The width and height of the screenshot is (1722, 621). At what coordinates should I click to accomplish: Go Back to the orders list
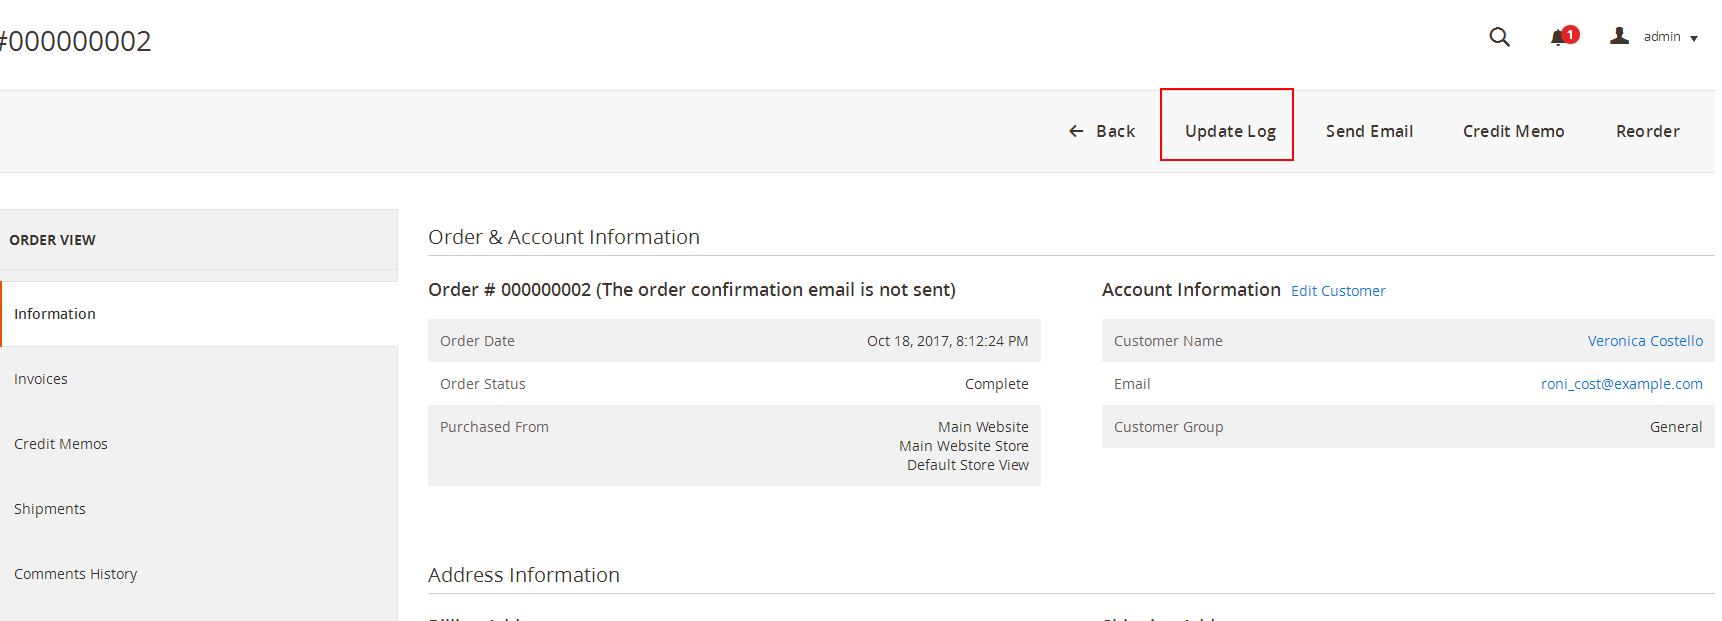(1101, 131)
